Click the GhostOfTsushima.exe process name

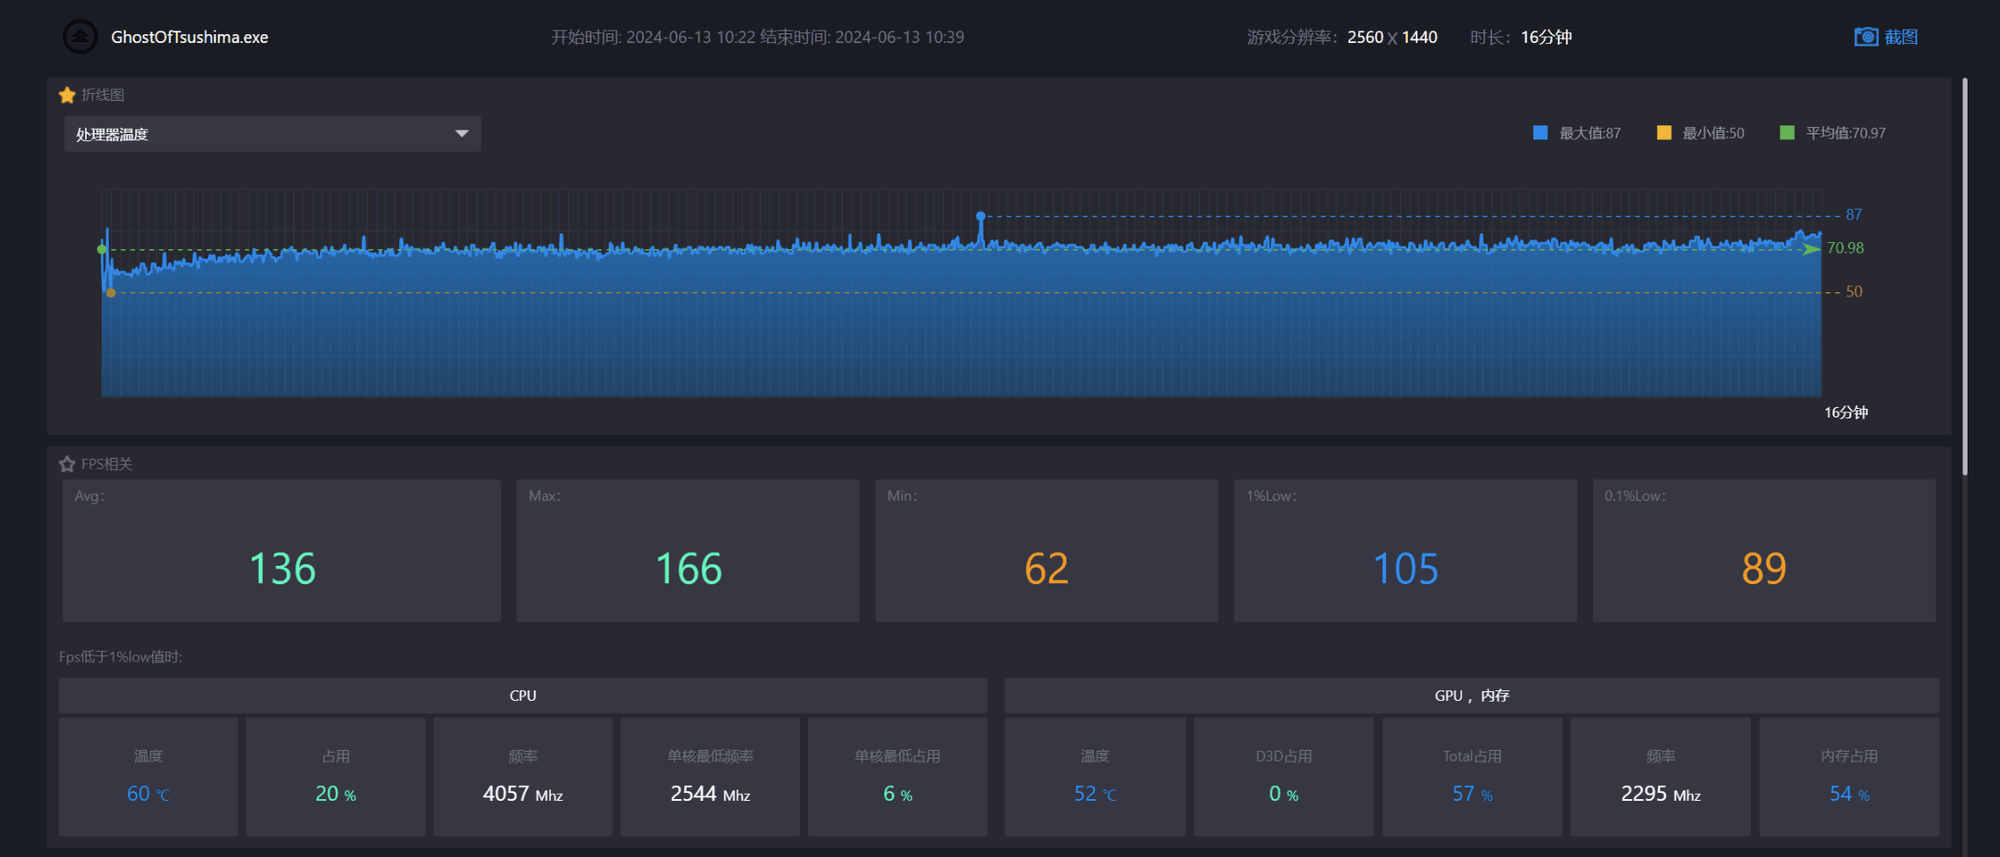190,37
